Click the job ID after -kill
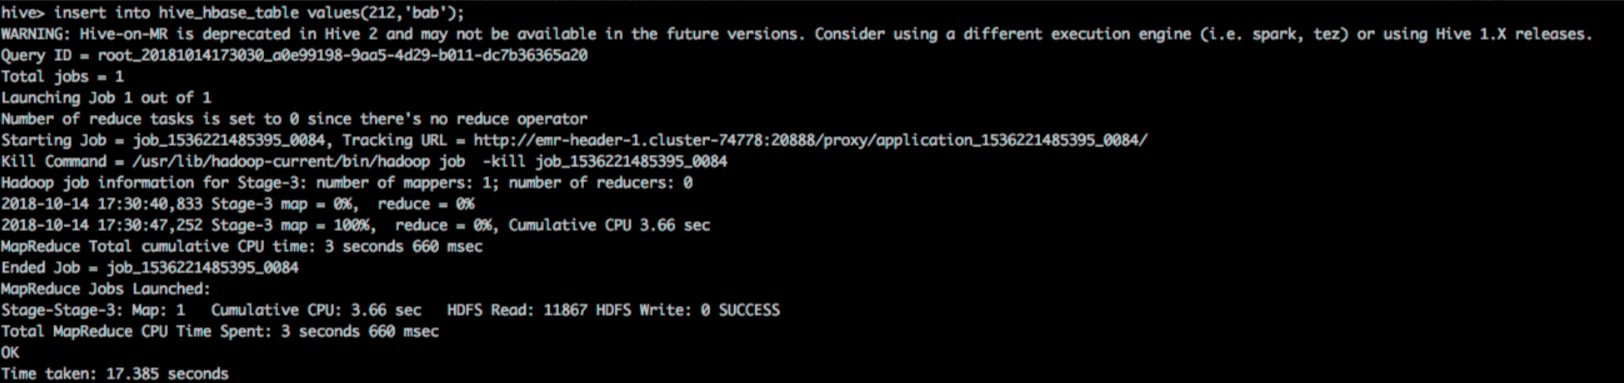This screenshot has width=1624, height=383. [631, 161]
